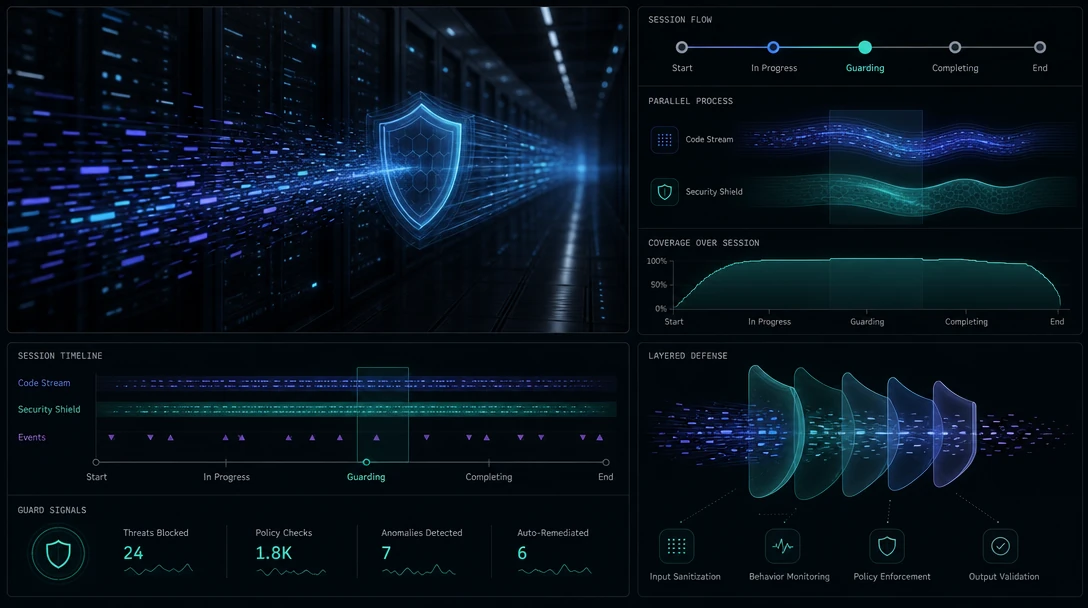Click the Policy Enforcement label
Screen dimensions: 1088x608
[892, 577]
